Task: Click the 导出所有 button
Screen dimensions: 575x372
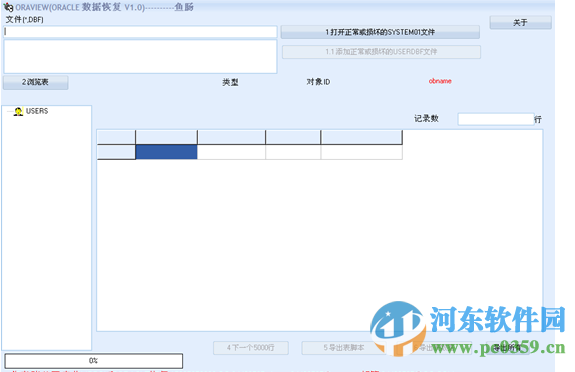Action: pyautogui.click(x=508, y=348)
